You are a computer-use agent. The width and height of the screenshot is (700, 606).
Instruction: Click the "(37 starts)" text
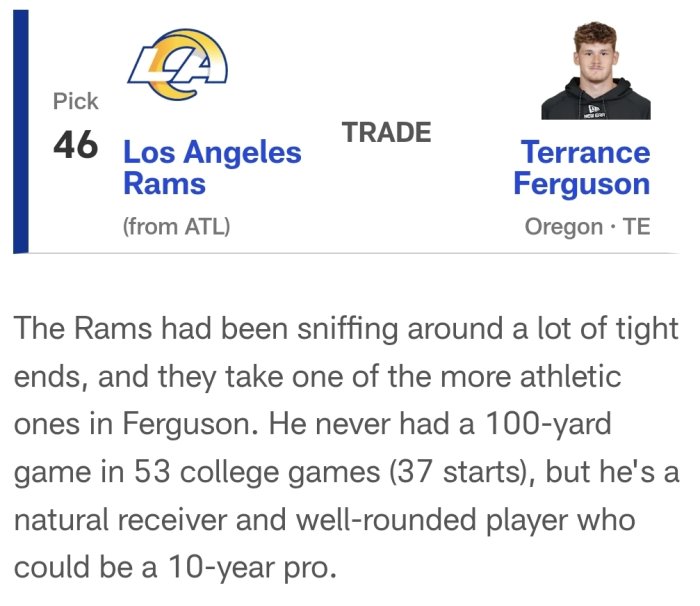tap(458, 472)
